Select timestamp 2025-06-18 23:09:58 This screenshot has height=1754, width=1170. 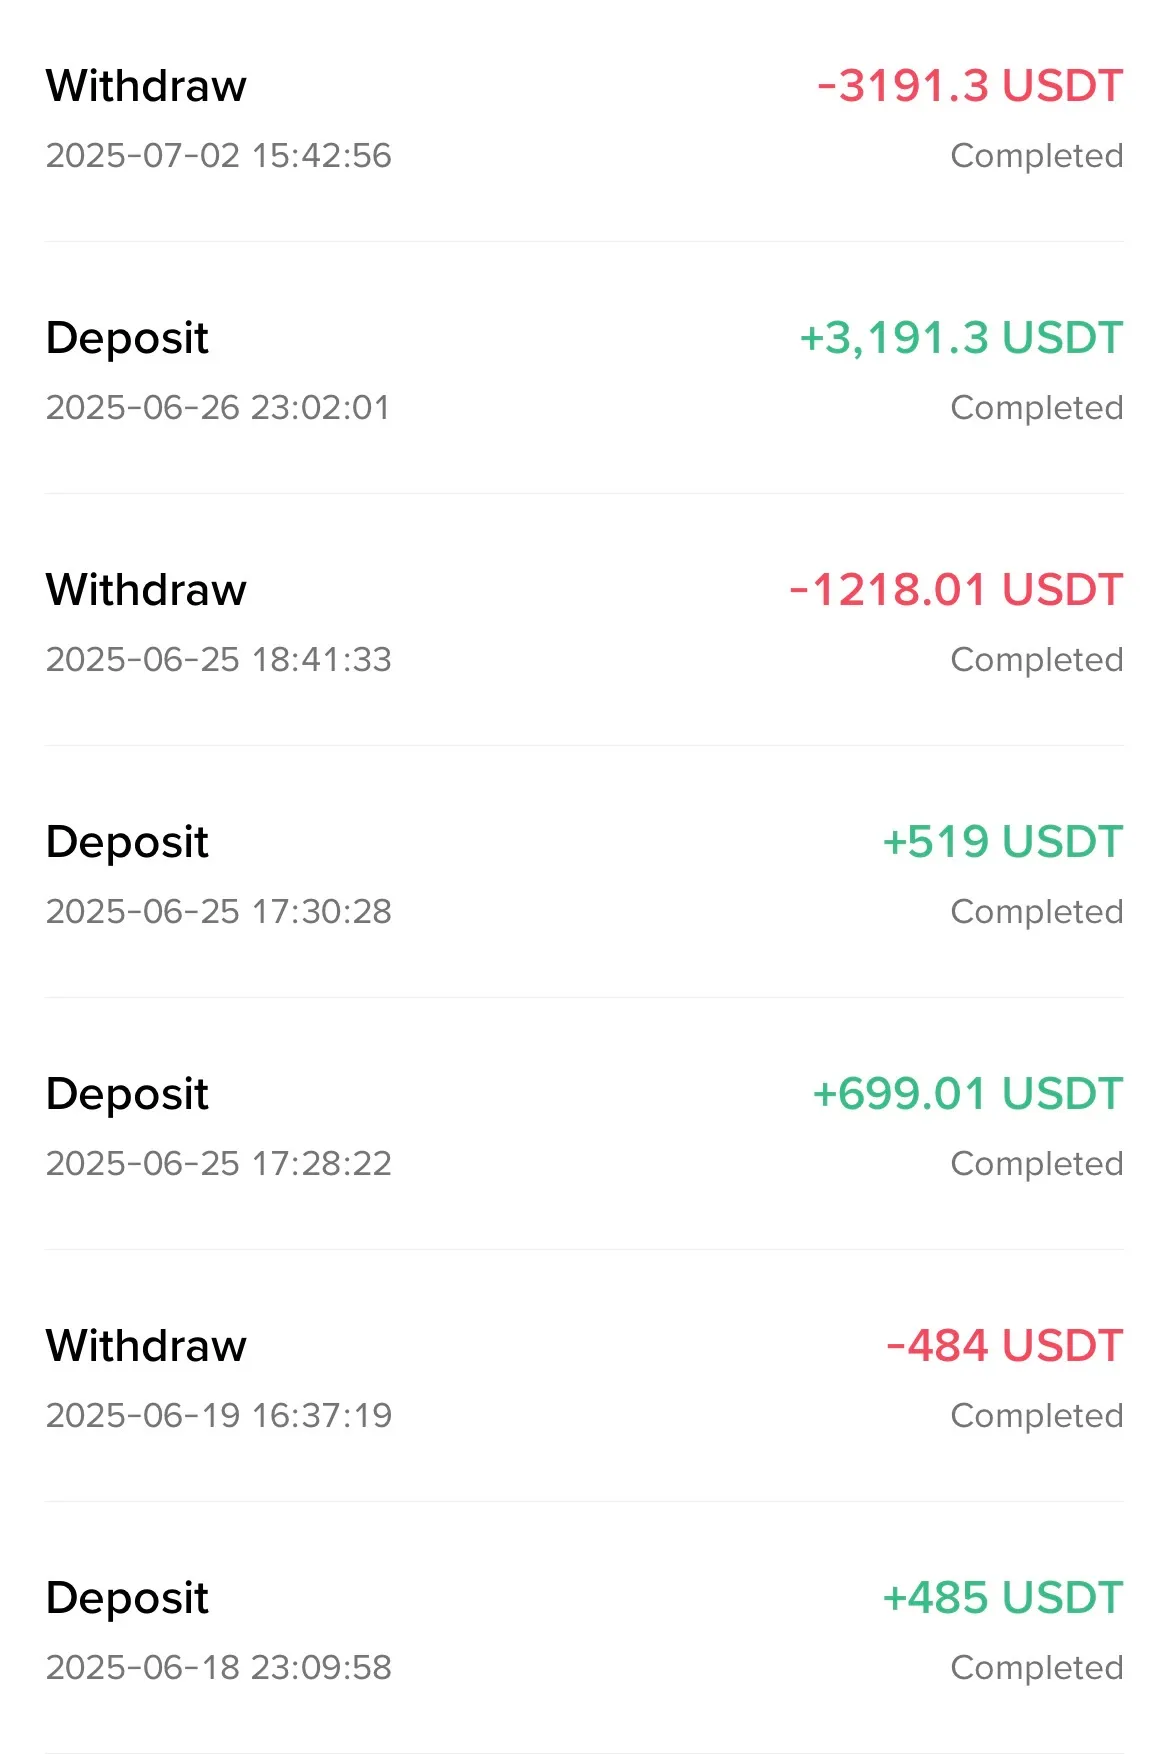(x=219, y=1668)
